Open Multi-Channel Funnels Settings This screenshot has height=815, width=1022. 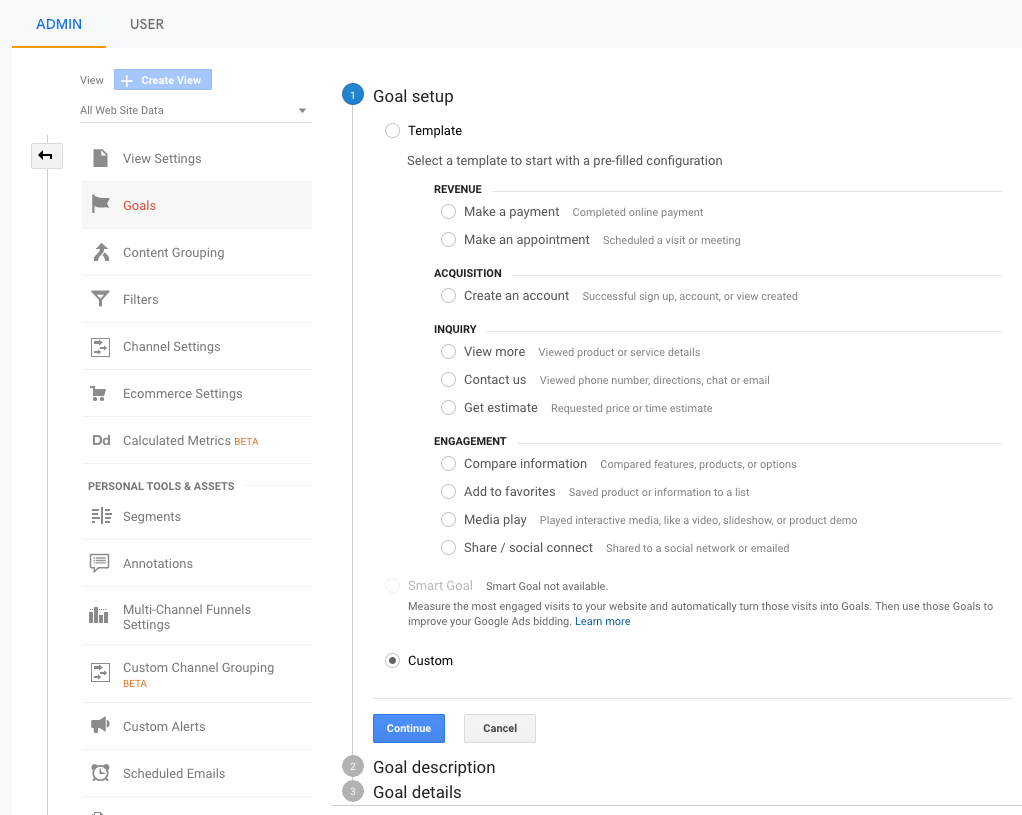197,616
